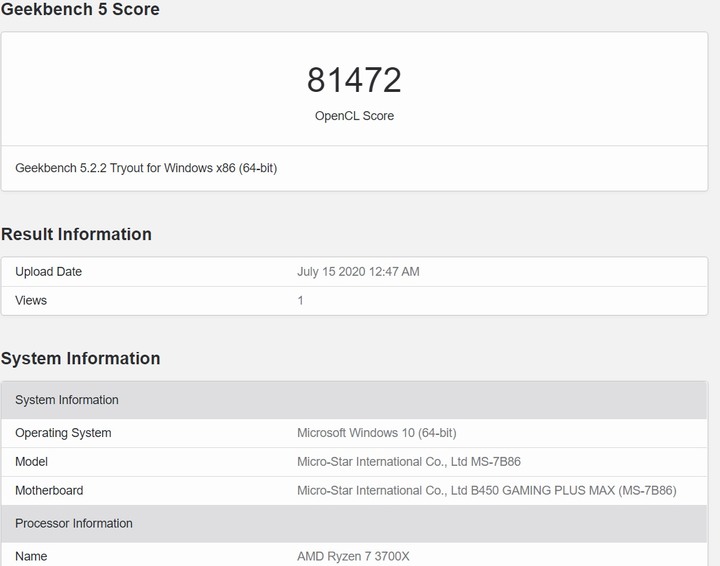Viewport: 720px width, 566px height.
Task: Select the 'Model' row label
Action: click(31, 462)
